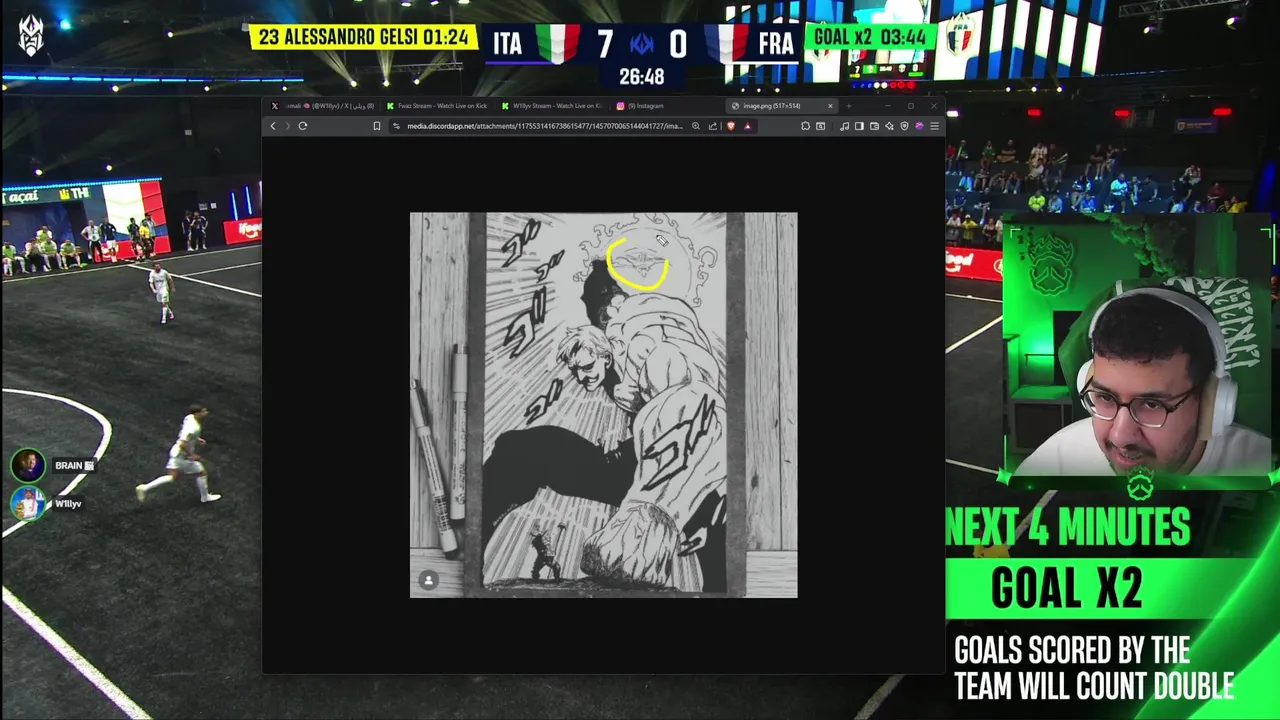Click W1llyv participant avatar
Screen dimensions: 1280x720
(28, 503)
